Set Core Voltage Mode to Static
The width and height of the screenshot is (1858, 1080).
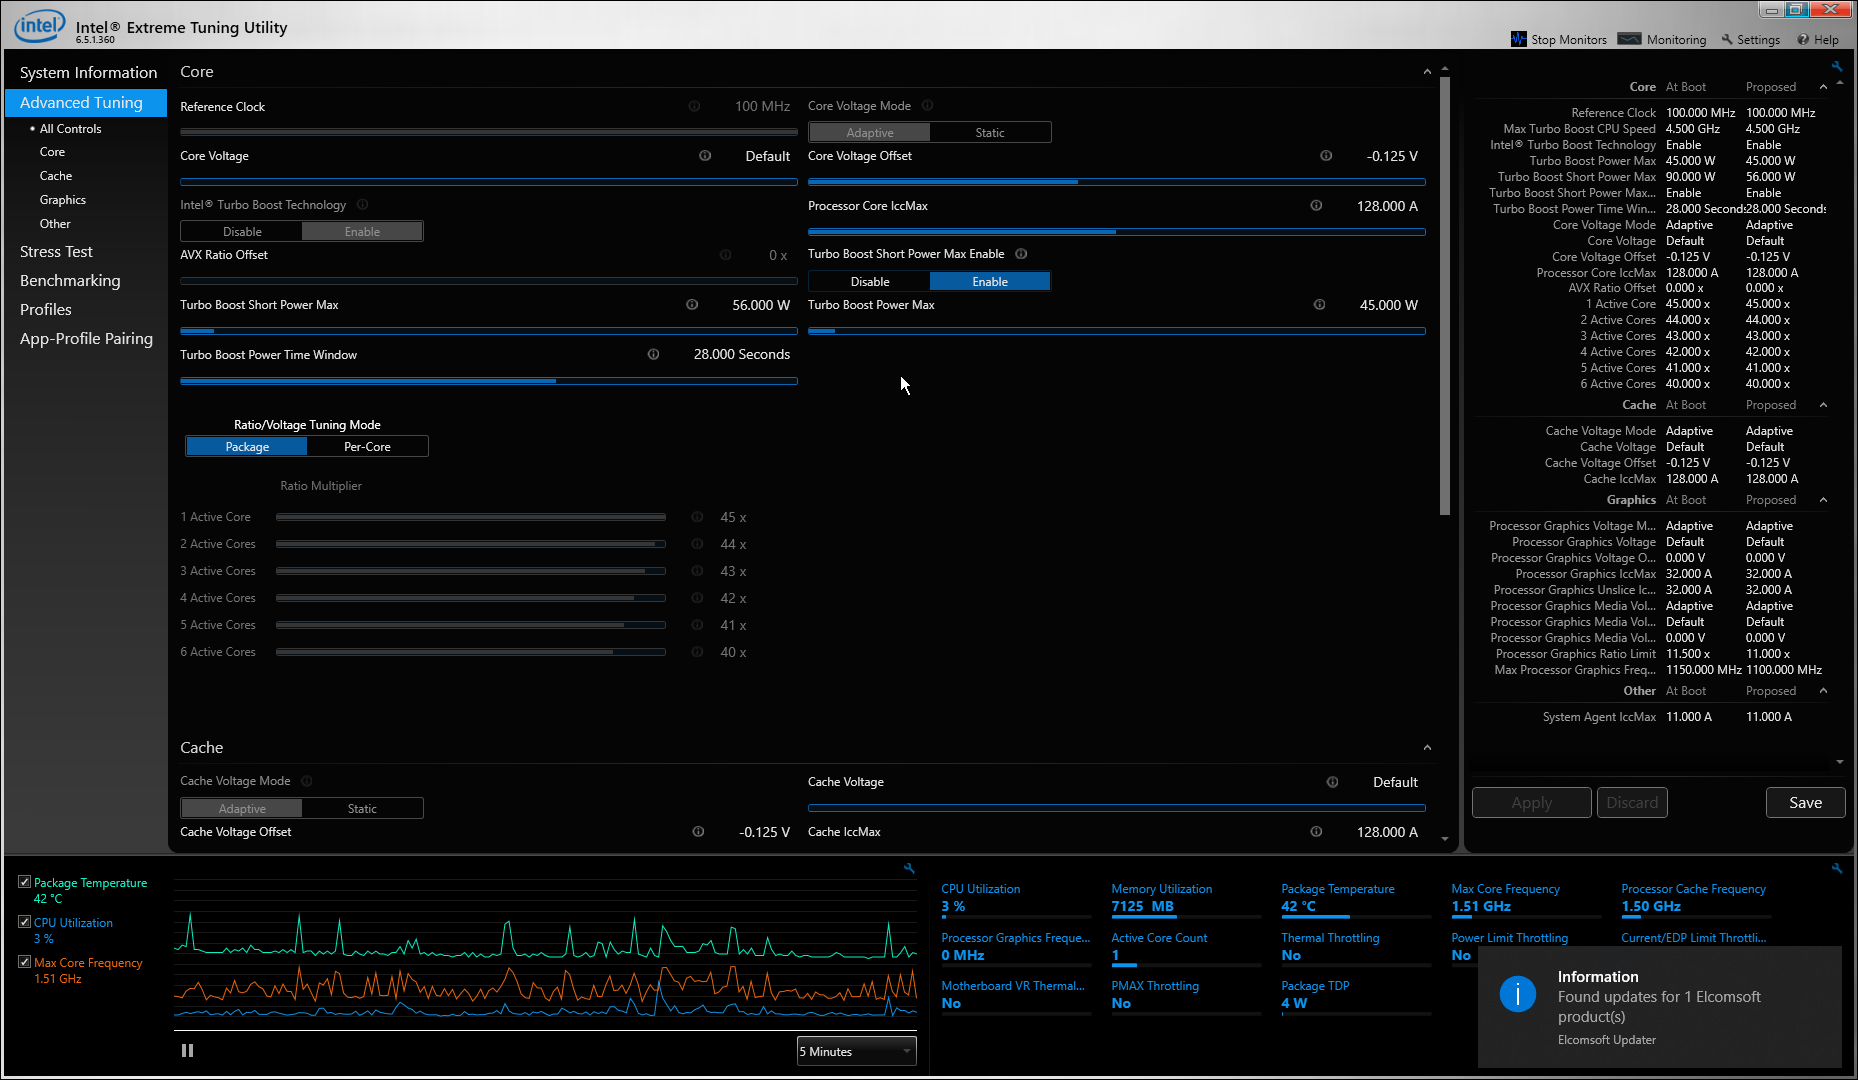pos(989,133)
